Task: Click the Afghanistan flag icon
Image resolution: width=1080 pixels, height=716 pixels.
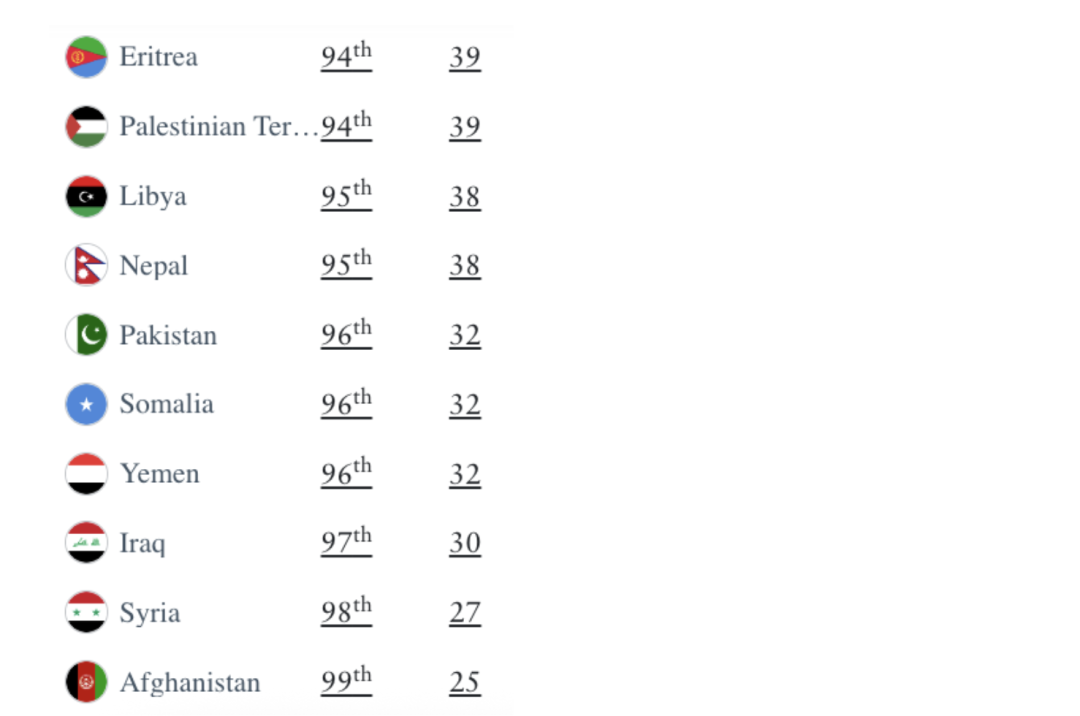Action: 86,682
